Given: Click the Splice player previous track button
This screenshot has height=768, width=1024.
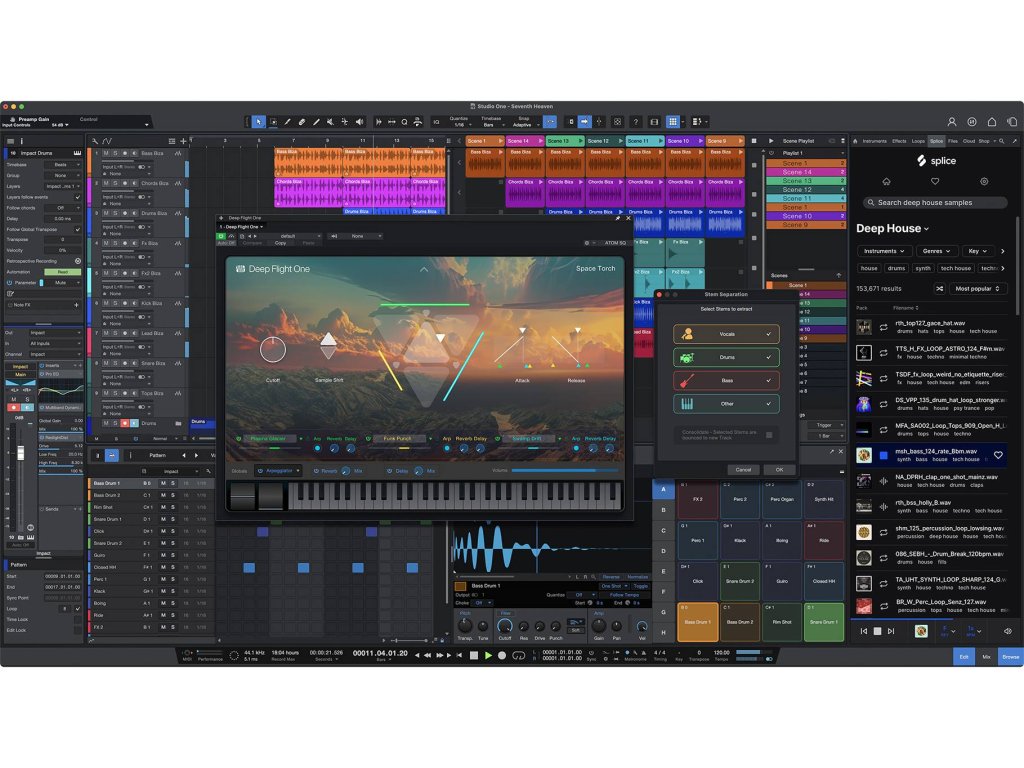Looking at the screenshot, I should tap(863, 632).
